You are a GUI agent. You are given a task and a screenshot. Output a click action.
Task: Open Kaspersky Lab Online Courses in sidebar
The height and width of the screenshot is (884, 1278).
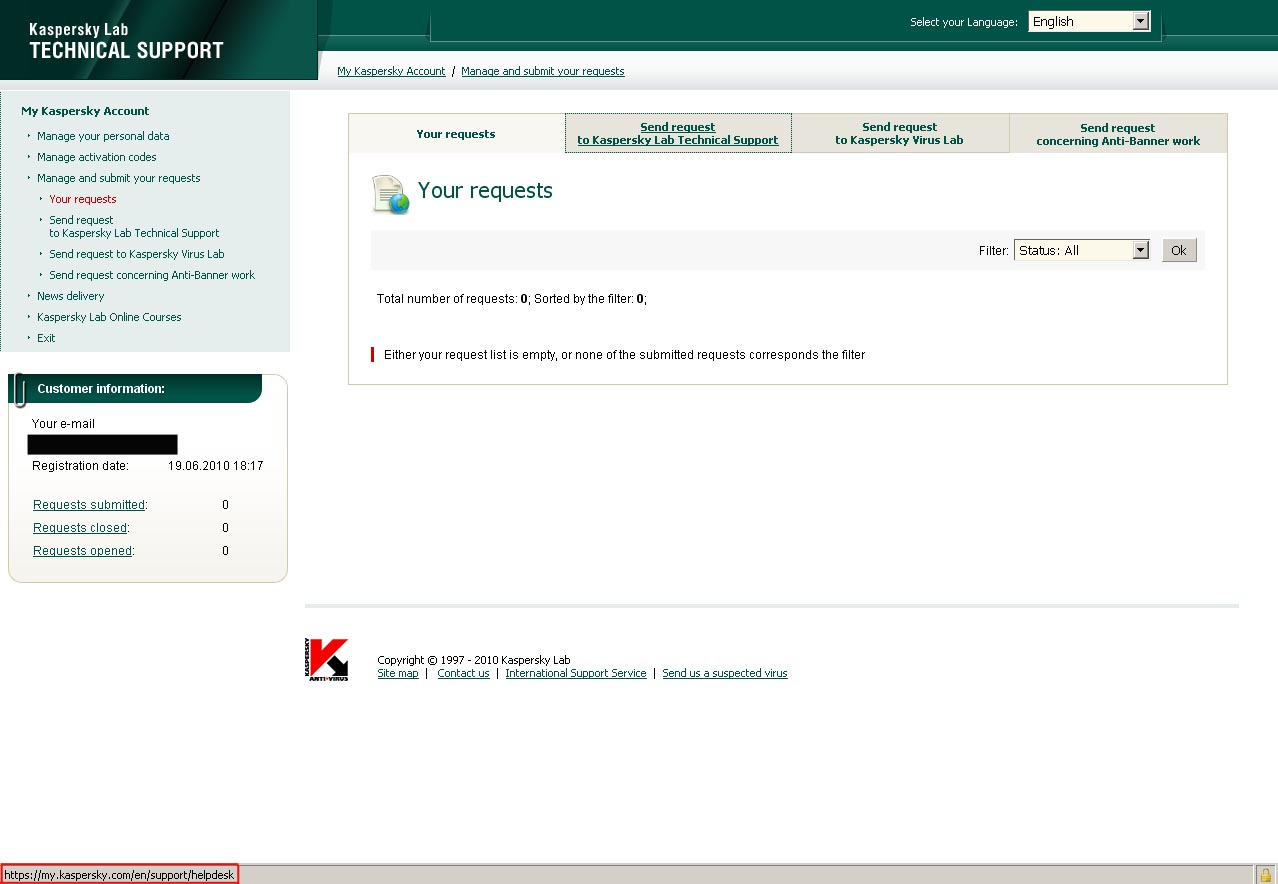110,317
